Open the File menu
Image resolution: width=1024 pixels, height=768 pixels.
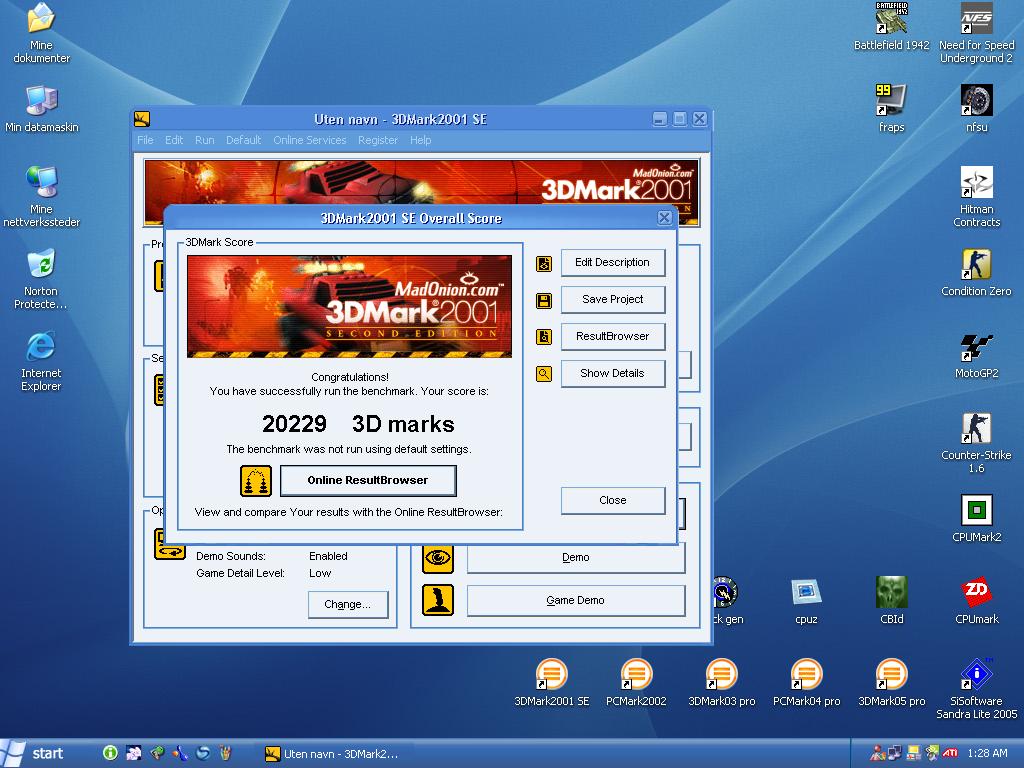145,140
